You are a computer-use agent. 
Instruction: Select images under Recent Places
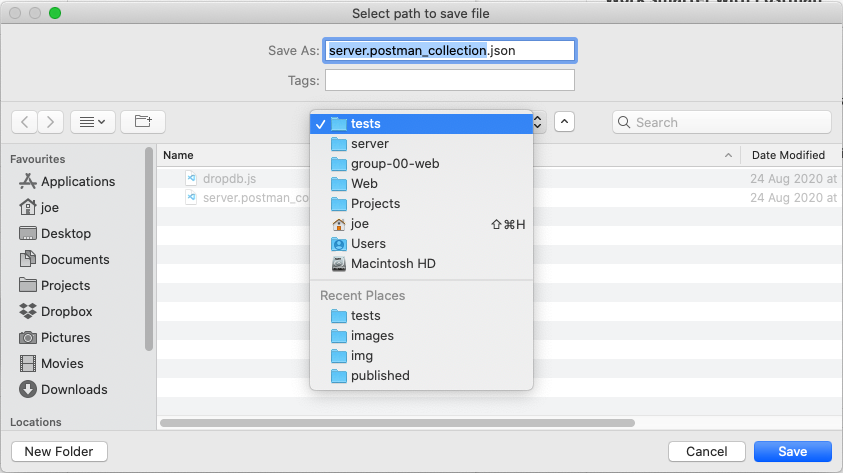coord(421,335)
